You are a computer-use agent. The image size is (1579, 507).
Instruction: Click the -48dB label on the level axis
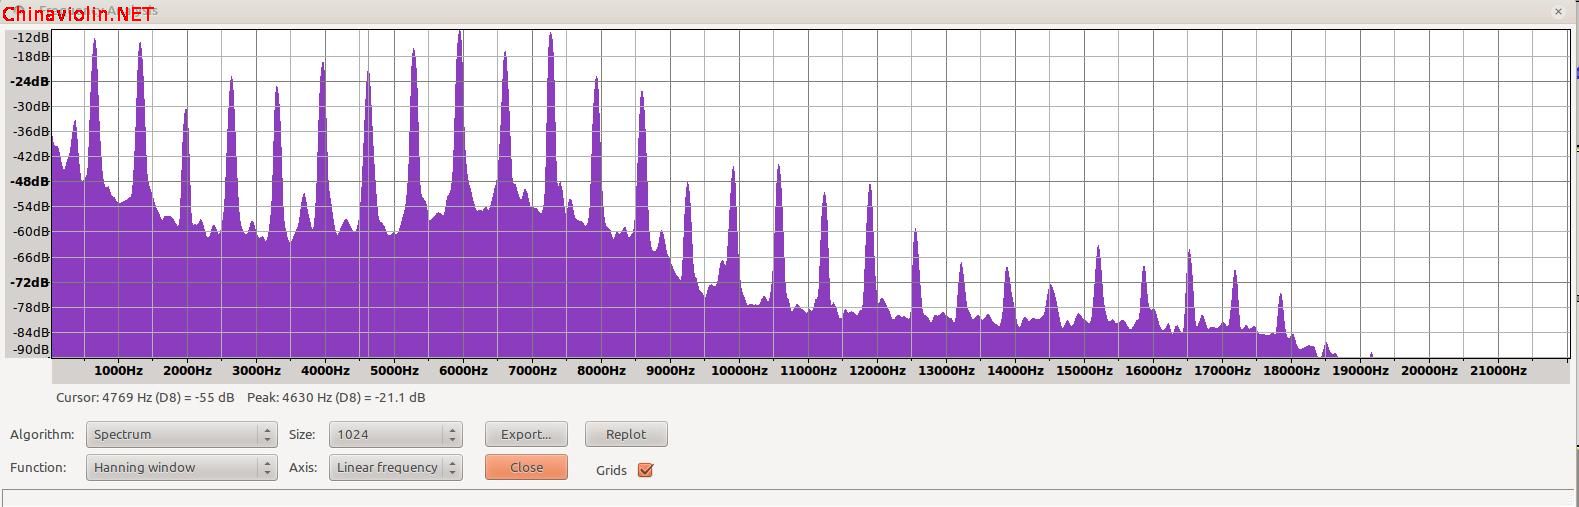click(x=30, y=181)
